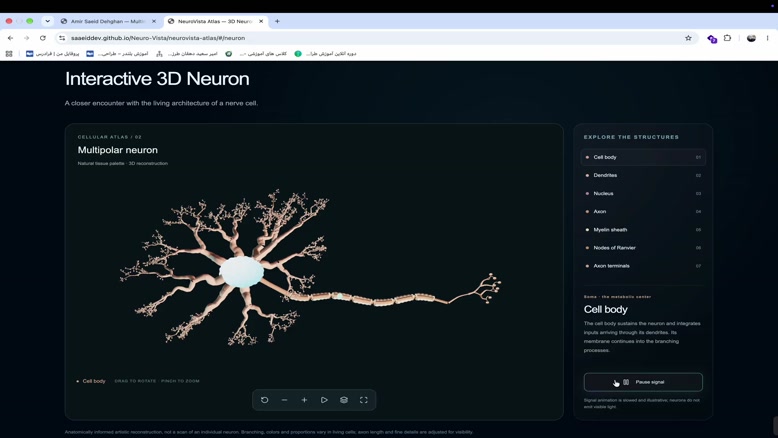Image resolution: width=778 pixels, height=438 pixels.
Task: Open Chrome's three-dot menu
Action: pyautogui.click(x=767, y=38)
